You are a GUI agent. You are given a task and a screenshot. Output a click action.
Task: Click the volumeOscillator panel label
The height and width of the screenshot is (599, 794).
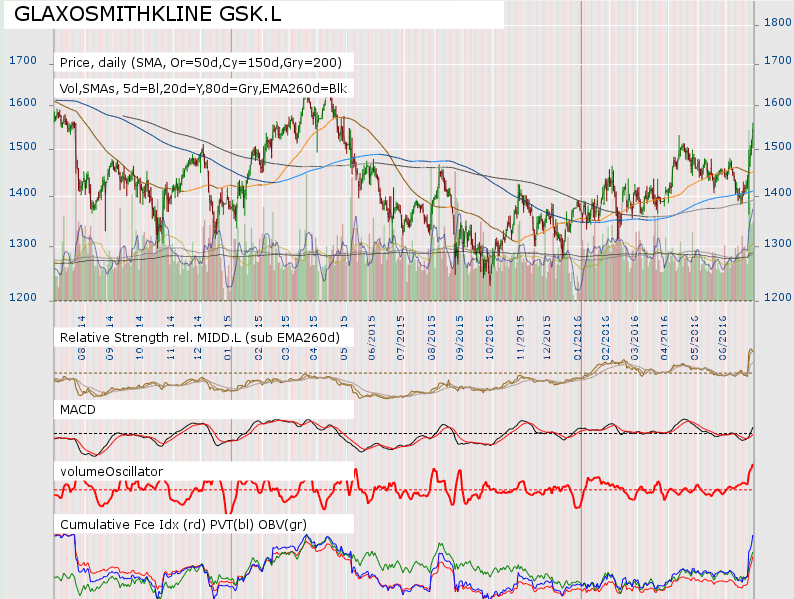(x=111, y=471)
